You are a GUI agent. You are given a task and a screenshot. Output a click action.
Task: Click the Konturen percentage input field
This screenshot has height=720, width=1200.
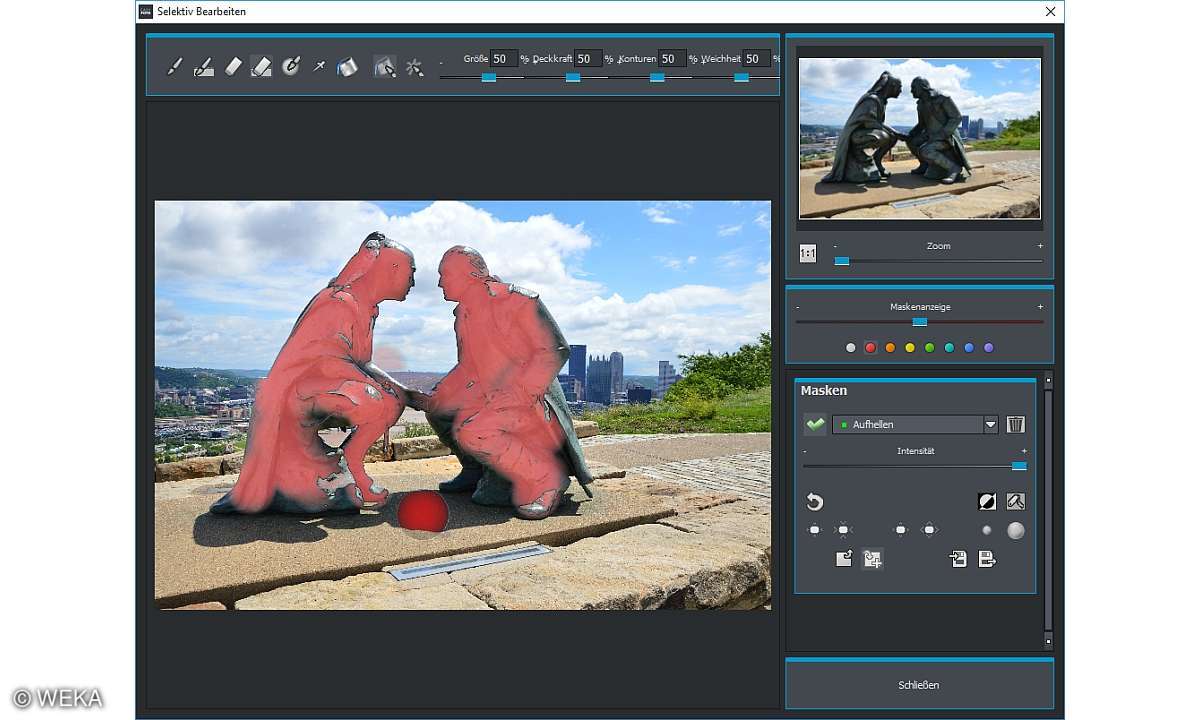coord(672,59)
